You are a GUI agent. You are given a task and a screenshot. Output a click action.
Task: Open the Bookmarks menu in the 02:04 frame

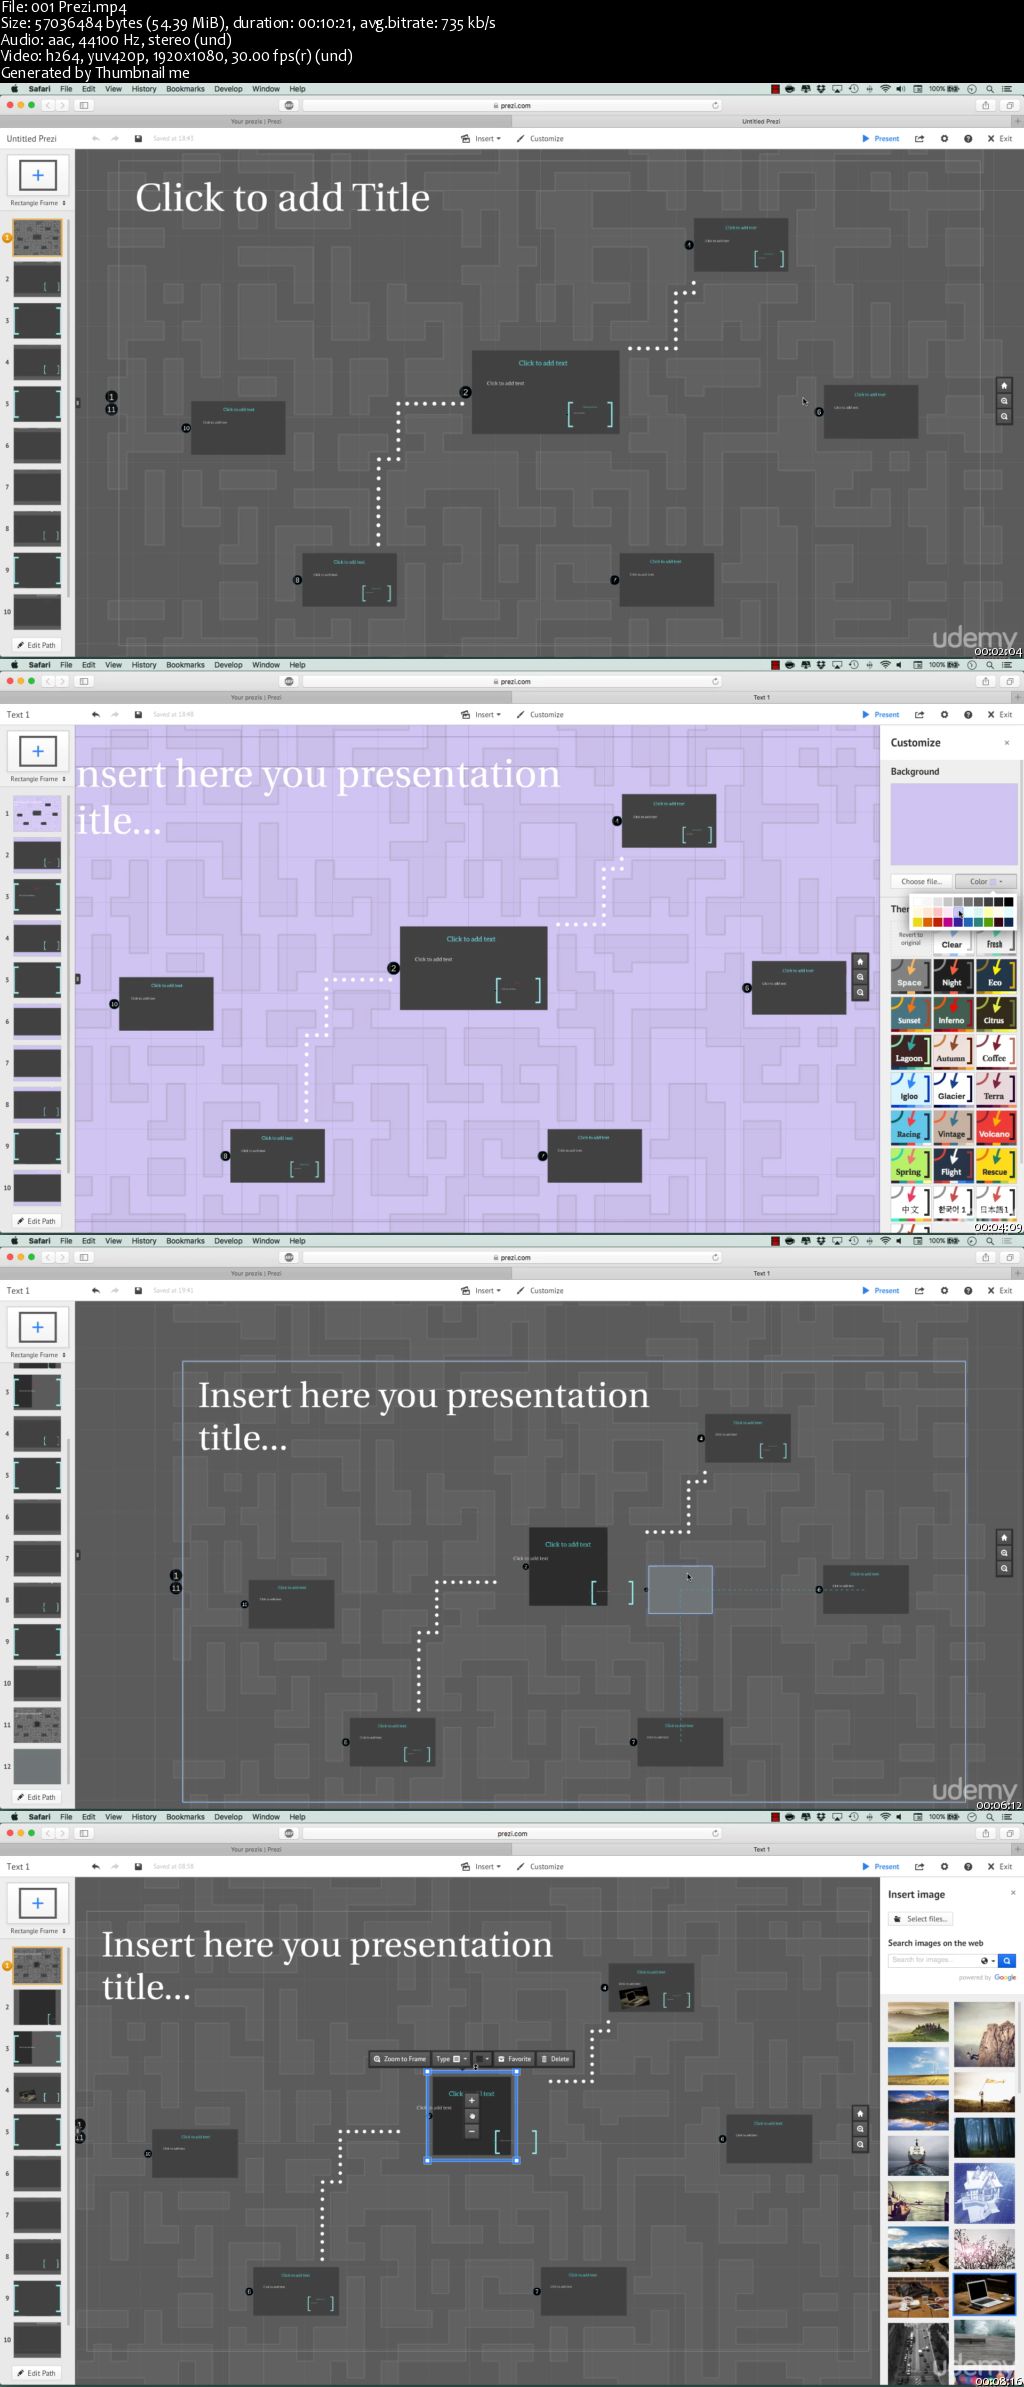(185, 89)
